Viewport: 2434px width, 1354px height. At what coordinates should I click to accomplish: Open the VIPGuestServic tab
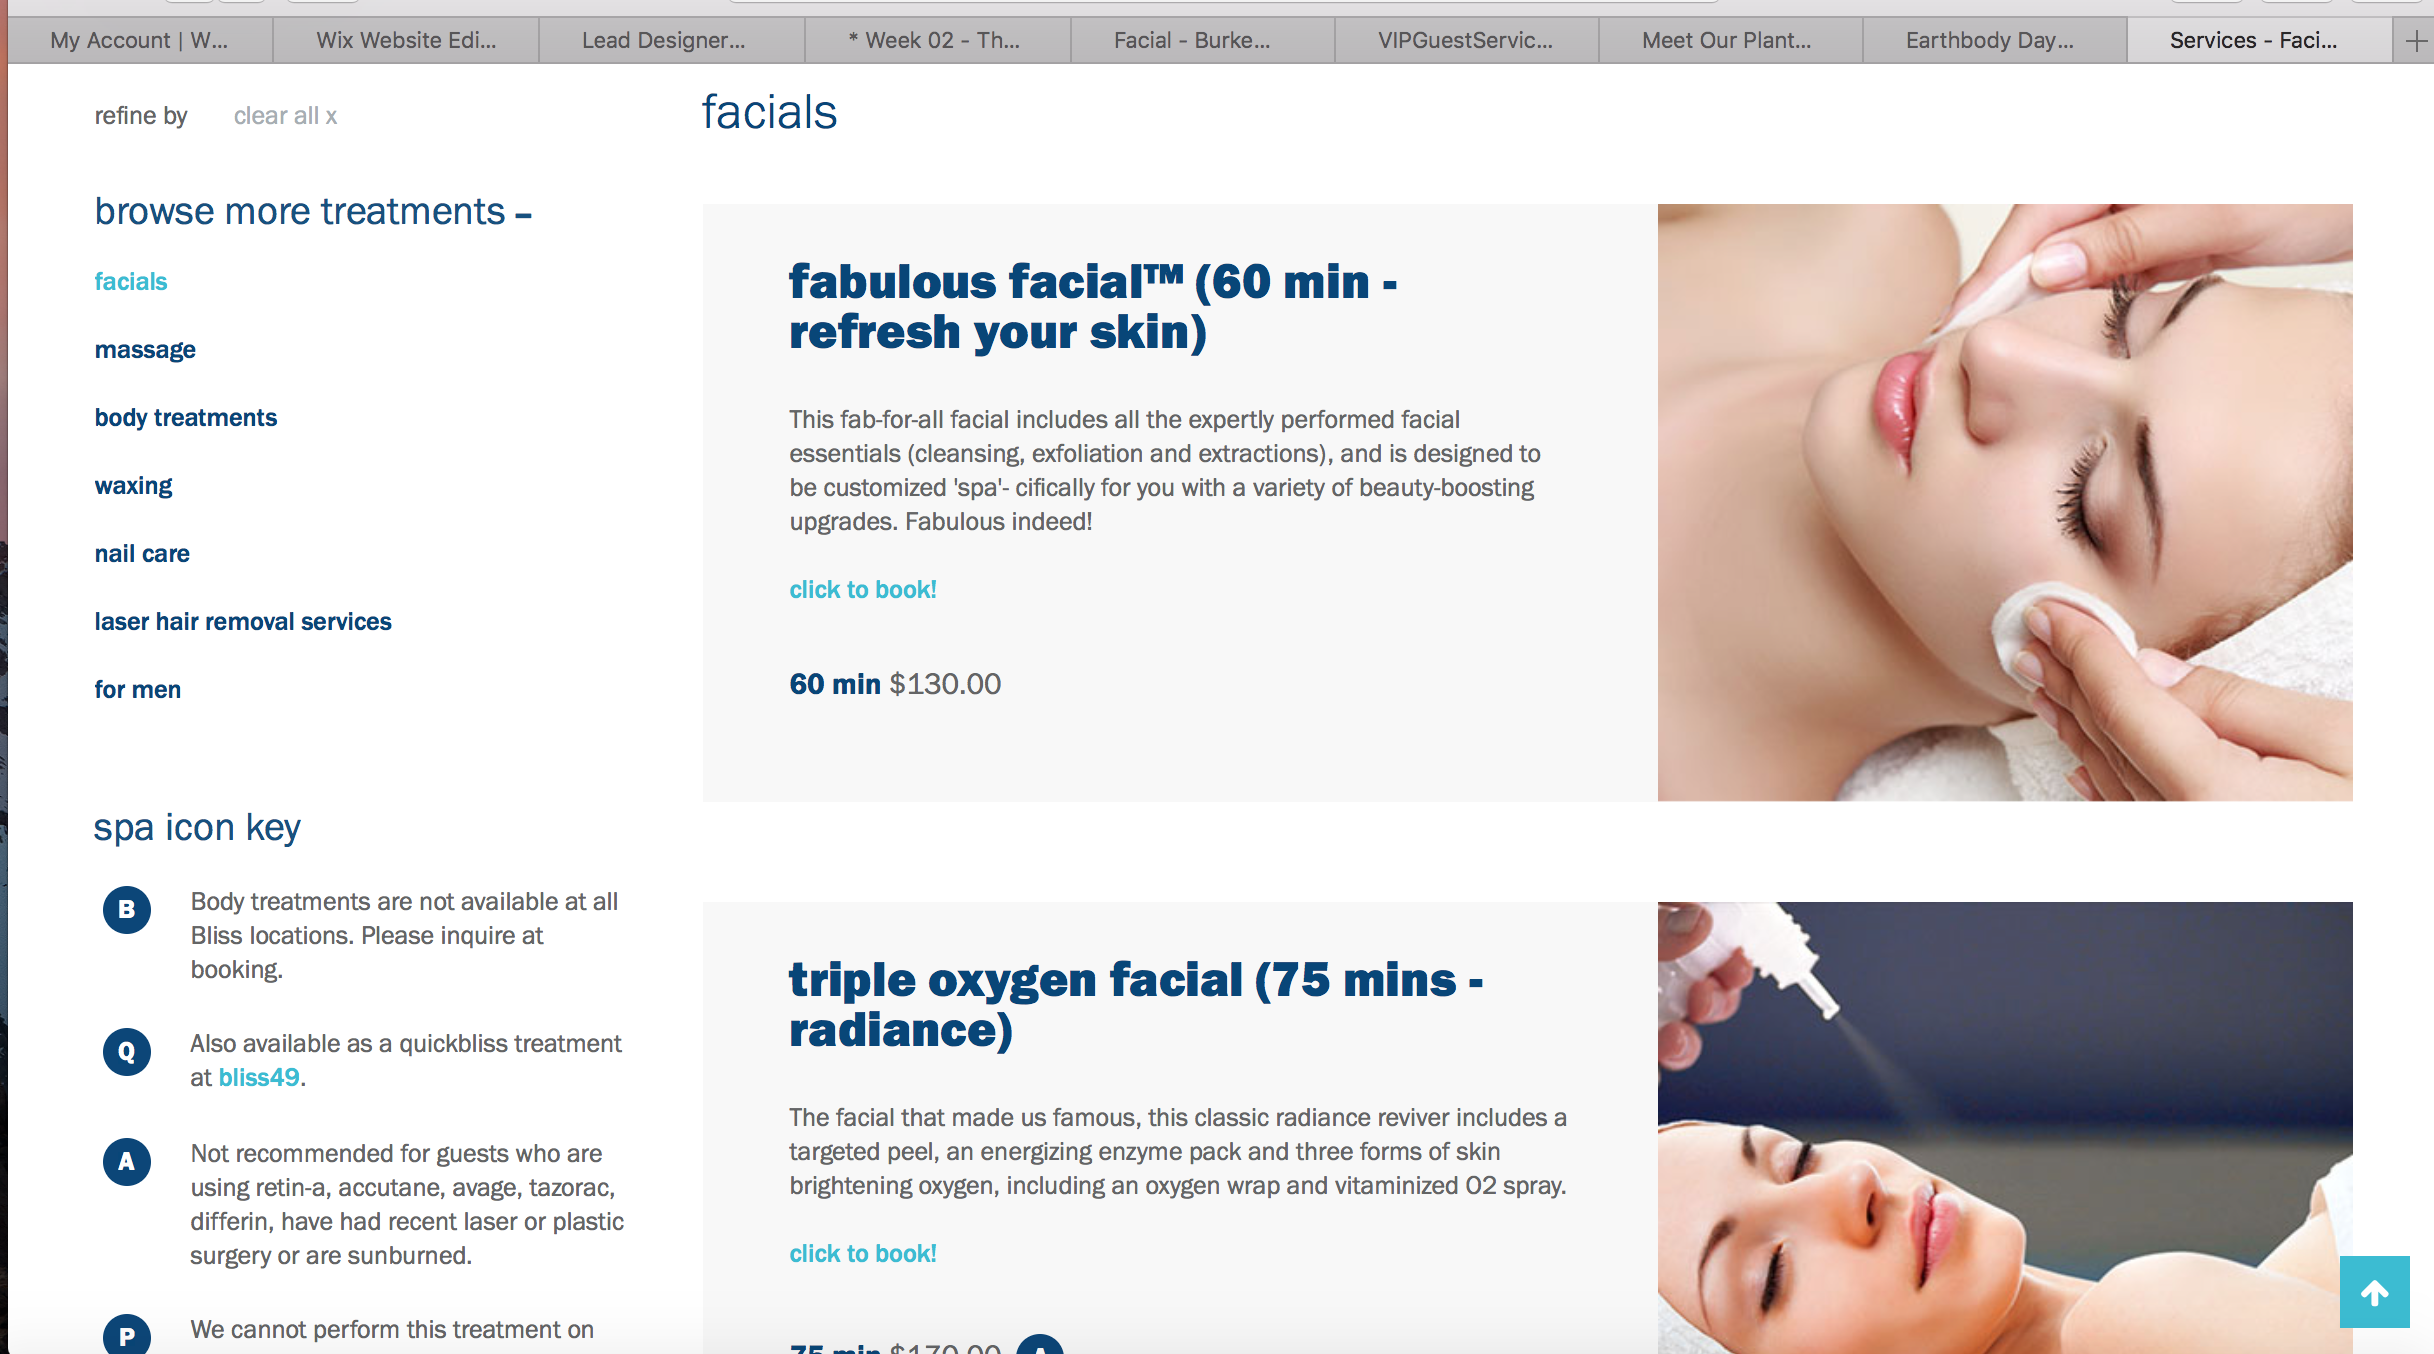click(1466, 41)
